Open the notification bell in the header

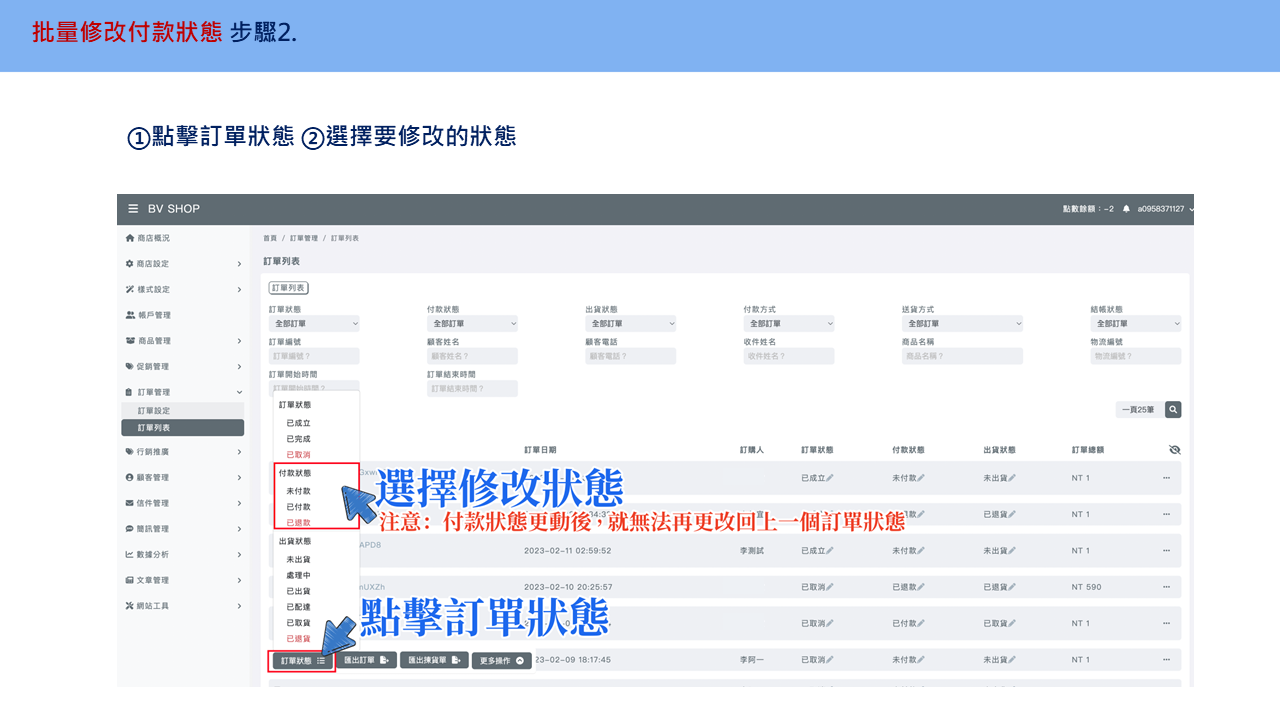(x=1126, y=209)
